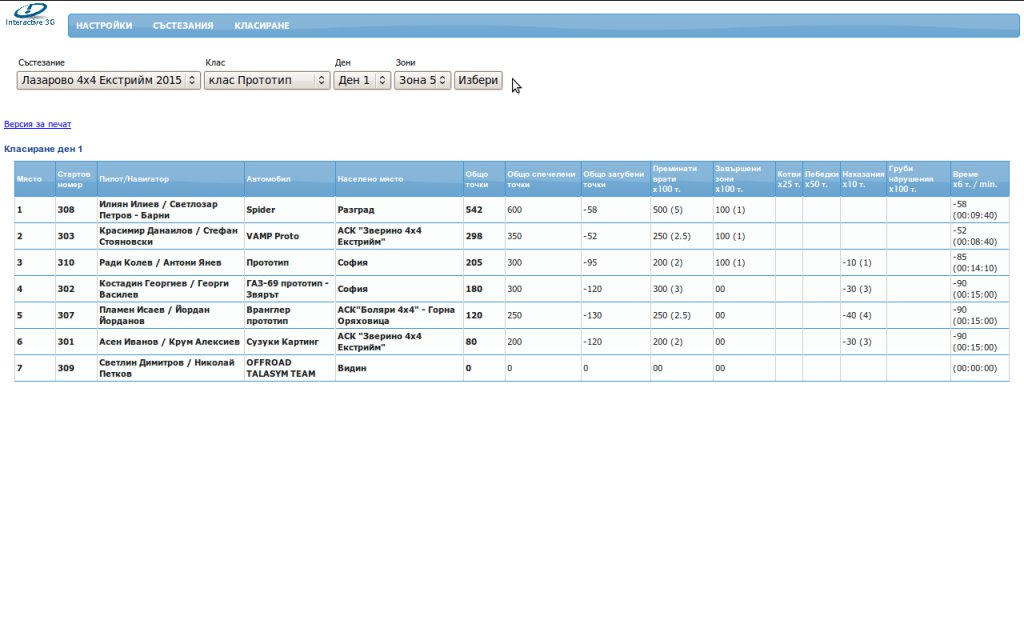The image size is (1024, 640).
Task: Click the Interactive 3G logo
Action: pyautogui.click(x=29, y=13)
